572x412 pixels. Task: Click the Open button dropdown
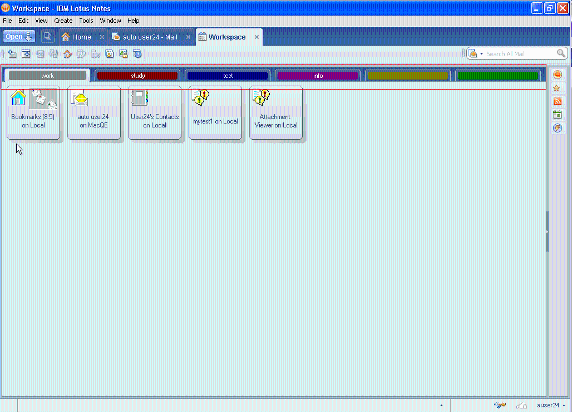click(x=19, y=36)
